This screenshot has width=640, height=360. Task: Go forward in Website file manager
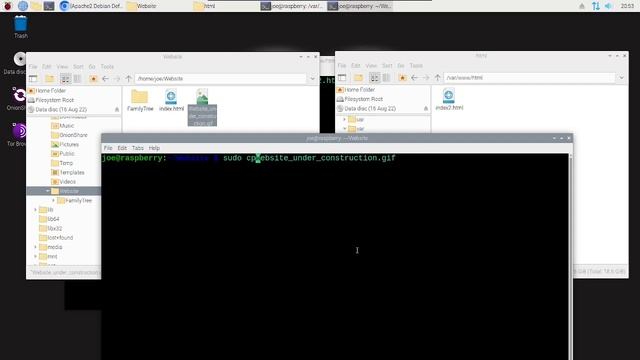117,78
